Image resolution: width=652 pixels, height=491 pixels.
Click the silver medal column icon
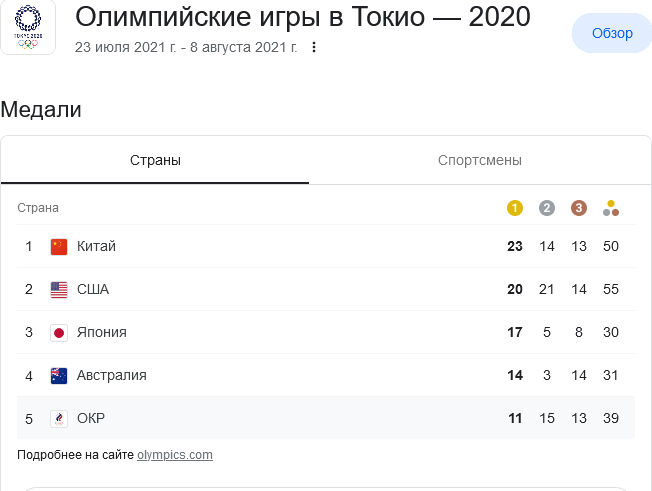(547, 208)
